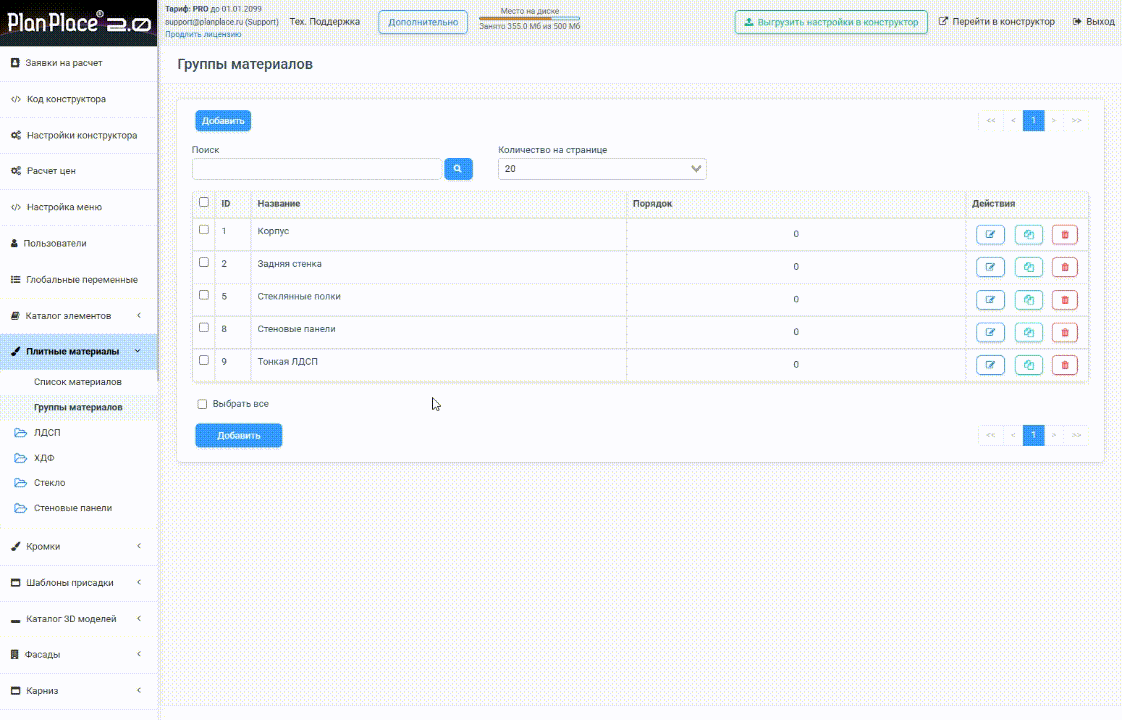Expand Каталог элементов menu
The image size is (1122, 720).
pos(78,316)
